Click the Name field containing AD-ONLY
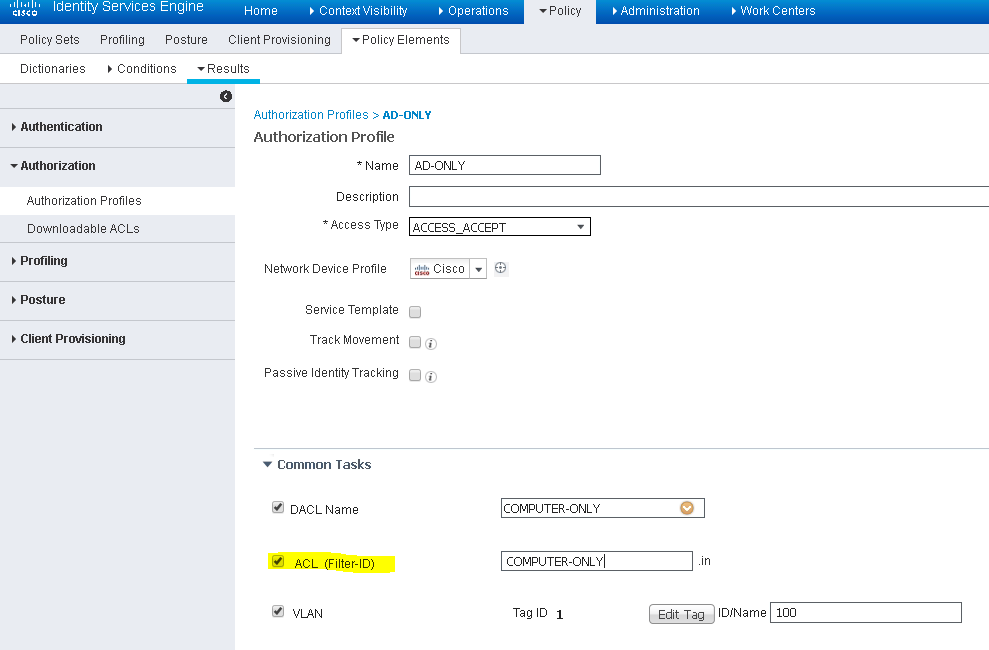Image resolution: width=989 pixels, height=650 pixels. [505, 165]
